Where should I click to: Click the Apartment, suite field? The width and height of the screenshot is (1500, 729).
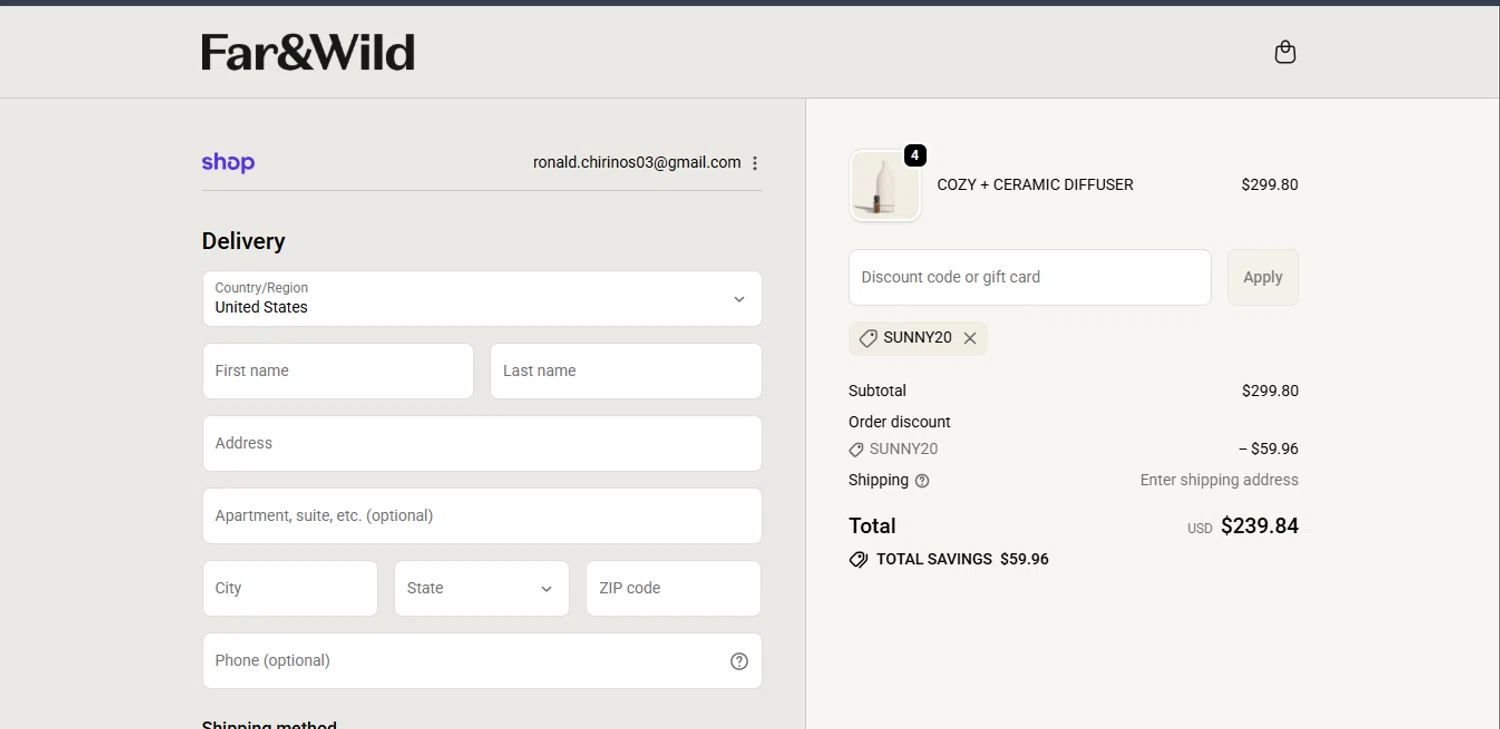pos(482,516)
